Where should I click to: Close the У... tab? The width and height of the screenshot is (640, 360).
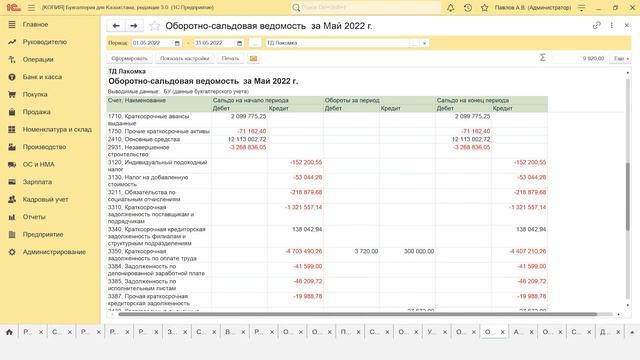(445, 332)
